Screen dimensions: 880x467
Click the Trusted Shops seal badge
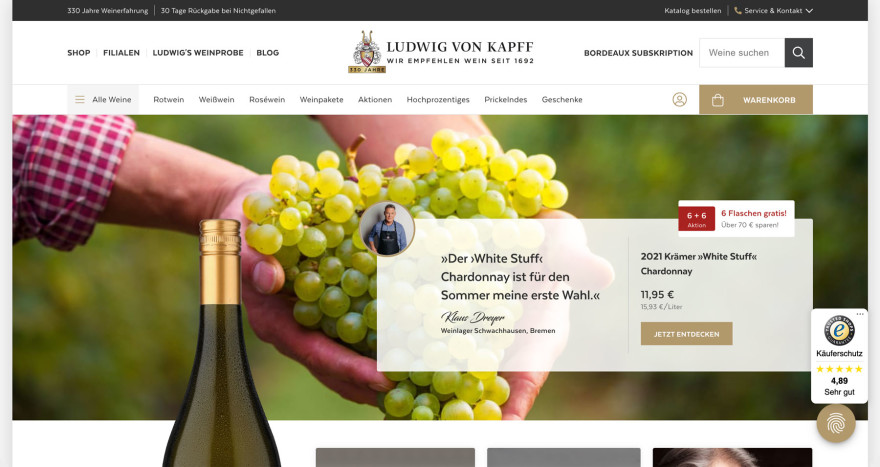pos(839,330)
